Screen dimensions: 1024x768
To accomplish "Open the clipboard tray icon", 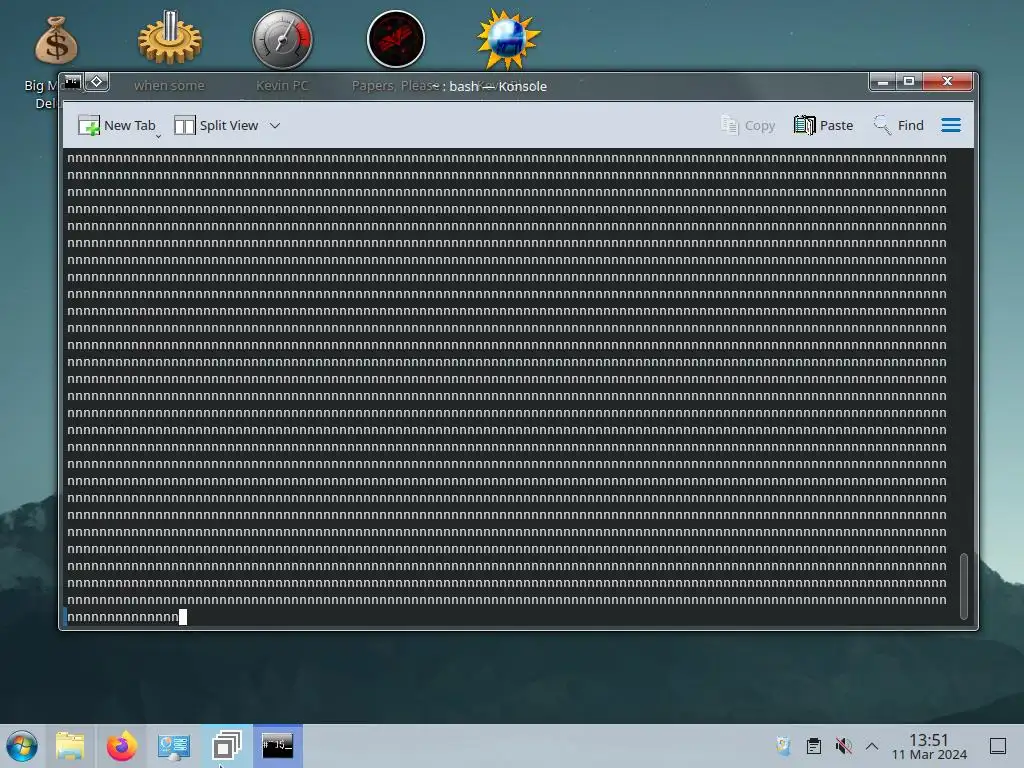I will [x=814, y=746].
